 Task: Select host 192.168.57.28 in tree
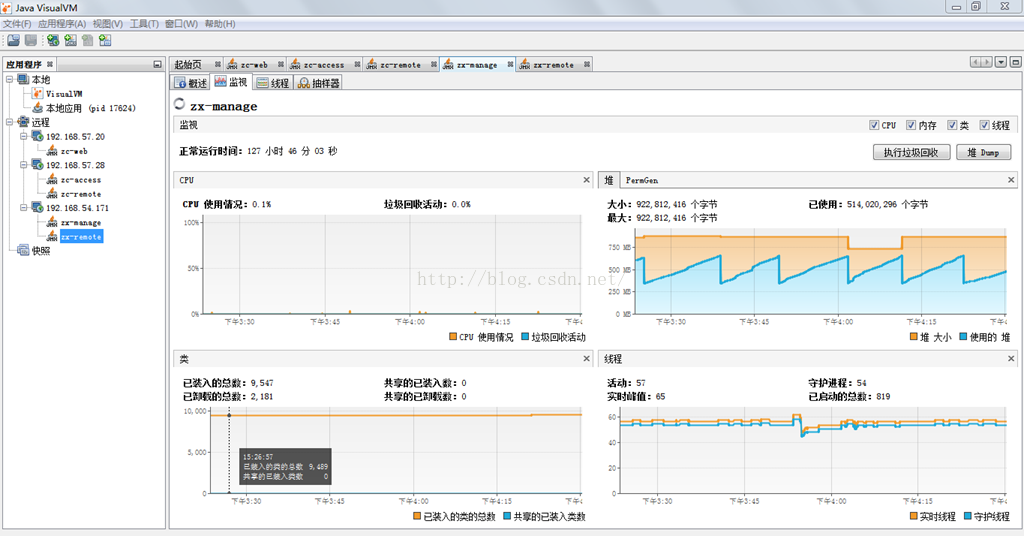[x=75, y=165]
